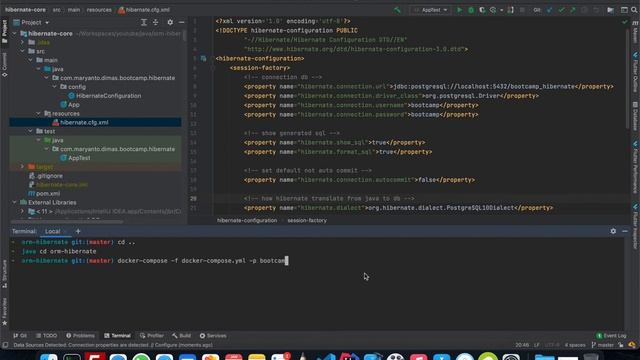Hide the Terminal panel with minus icon
The width and height of the screenshot is (640, 360).
coord(625,231)
